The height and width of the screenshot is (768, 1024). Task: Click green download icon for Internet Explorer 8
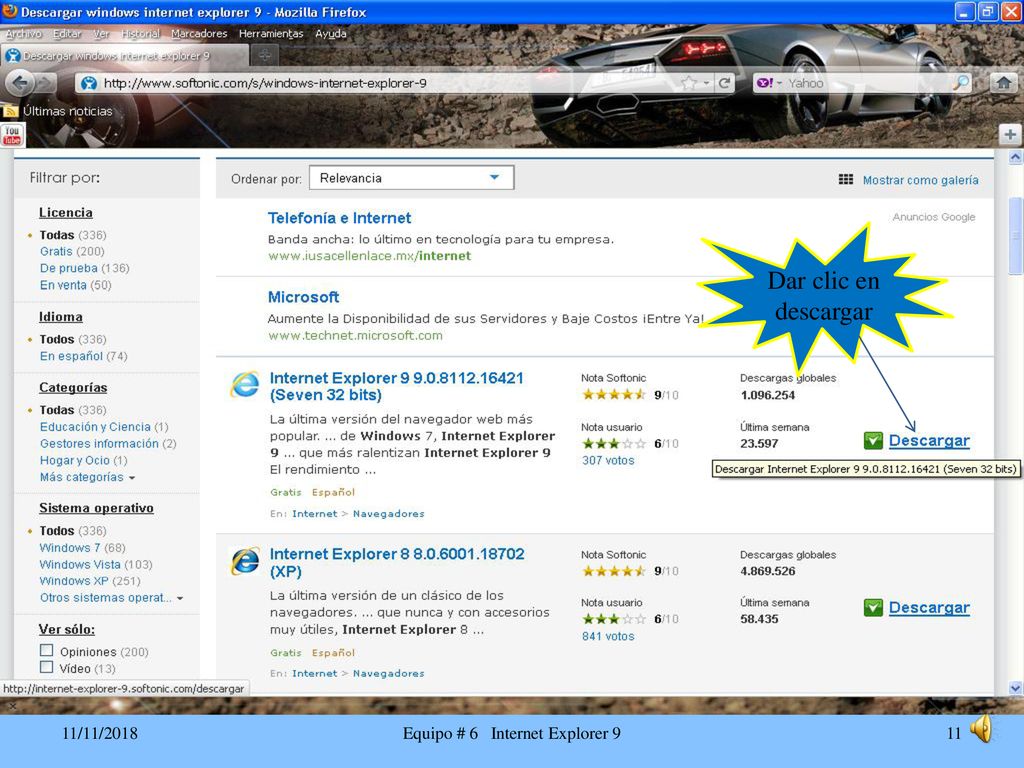pyautogui.click(x=873, y=608)
